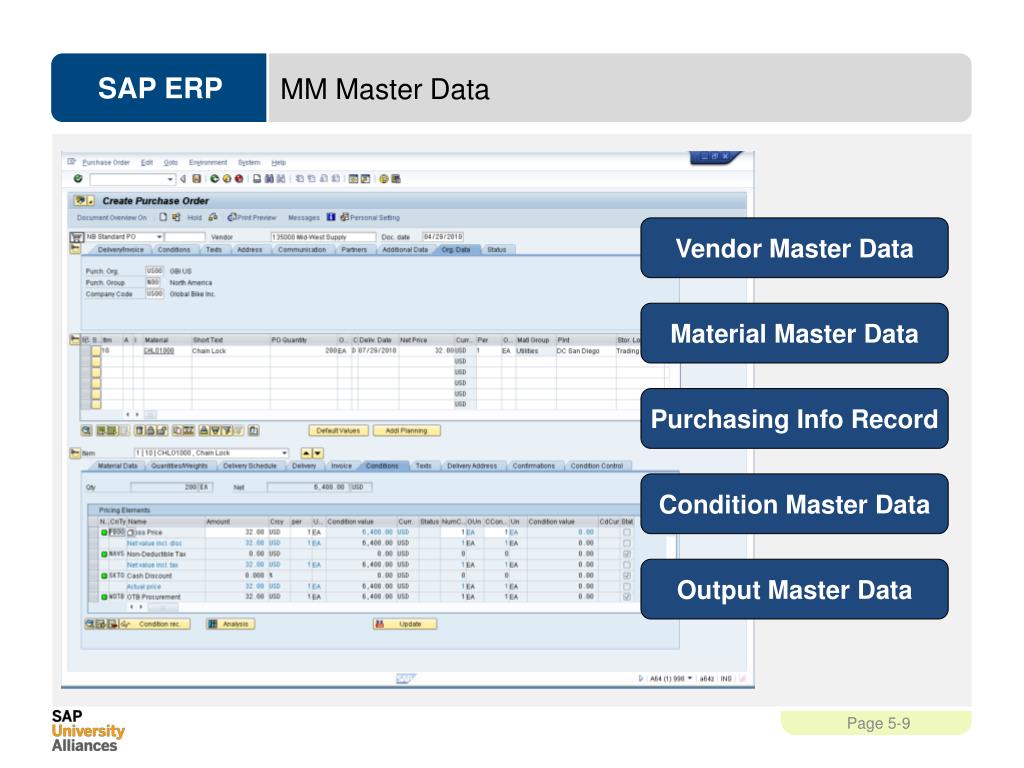Click the next item down-arrow button
The image size is (1024, 768).
coord(318,453)
